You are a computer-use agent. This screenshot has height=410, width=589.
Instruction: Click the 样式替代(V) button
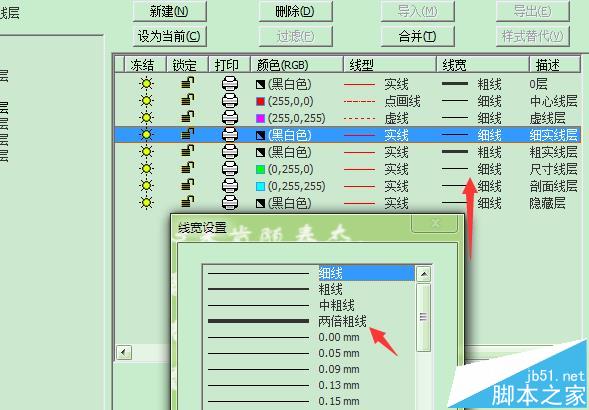(533, 36)
